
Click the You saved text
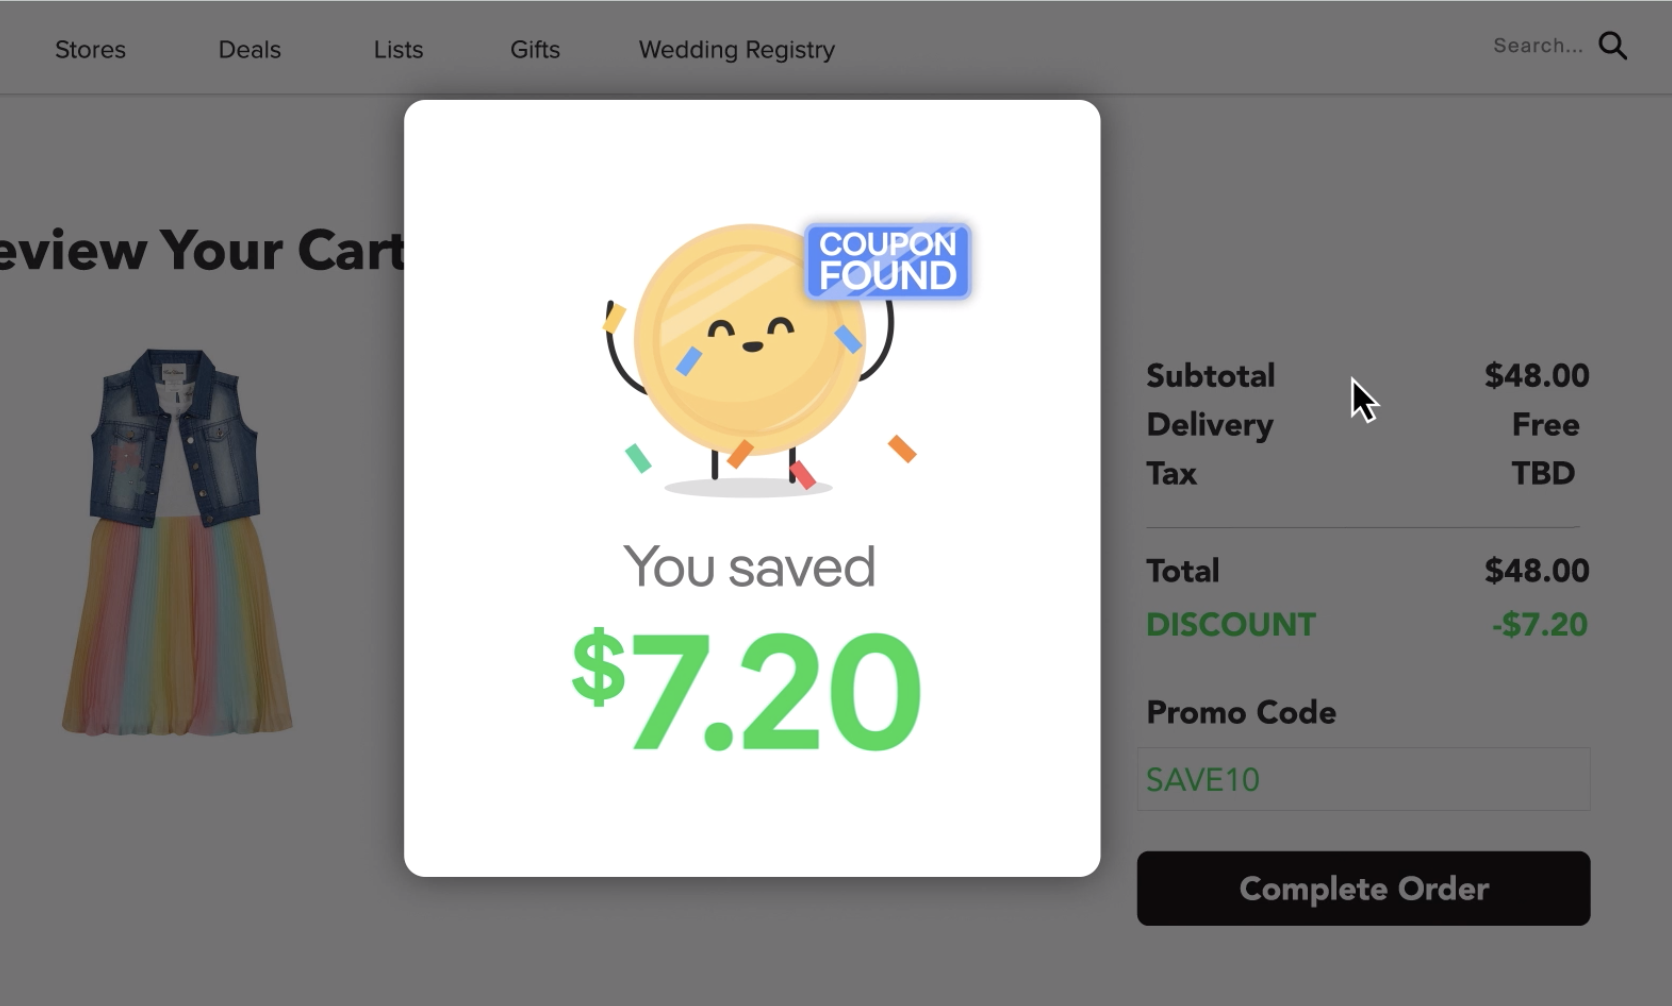[x=749, y=567]
